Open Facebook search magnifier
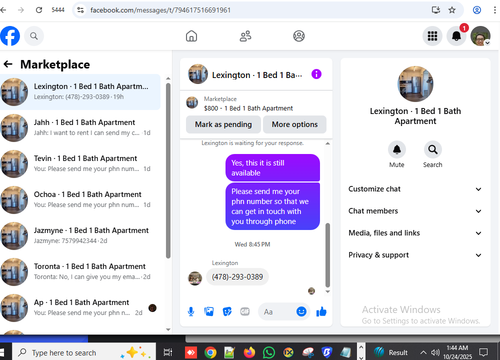This screenshot has height=360, width=500. [34, 36]
